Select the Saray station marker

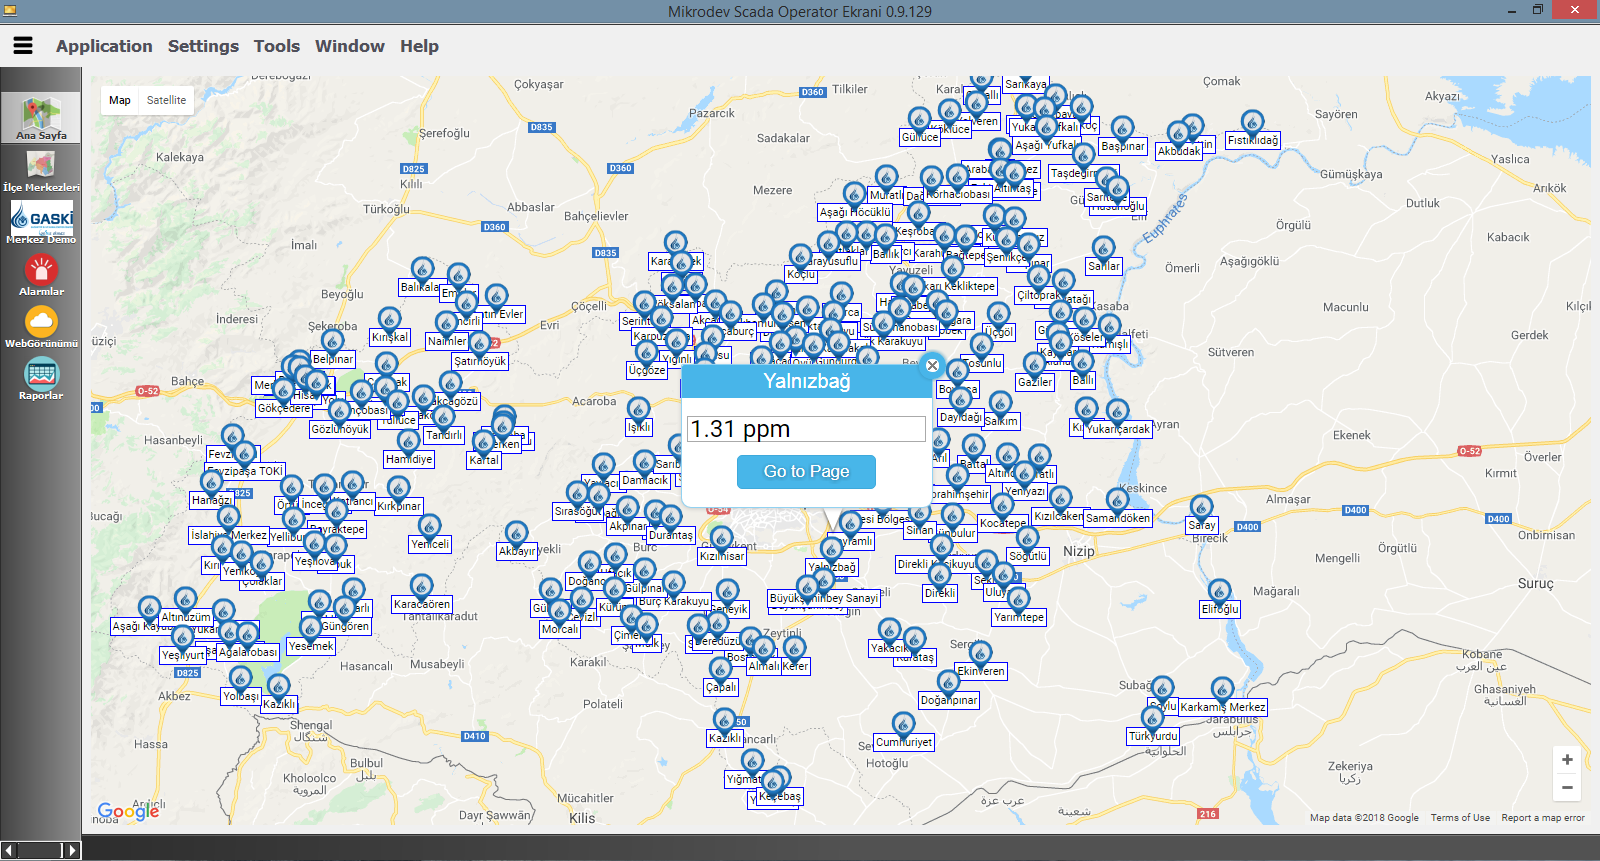coord(1201,508)
